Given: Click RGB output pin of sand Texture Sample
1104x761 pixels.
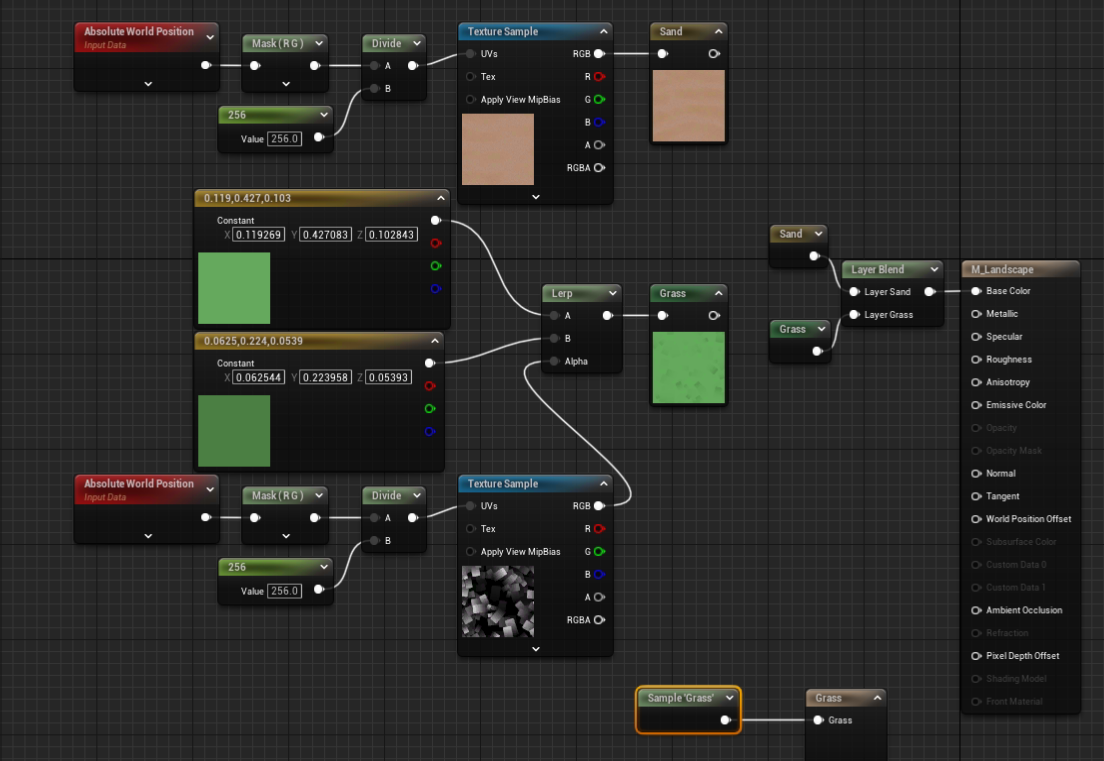Looking at the screenshot, I should pos(599,54).
